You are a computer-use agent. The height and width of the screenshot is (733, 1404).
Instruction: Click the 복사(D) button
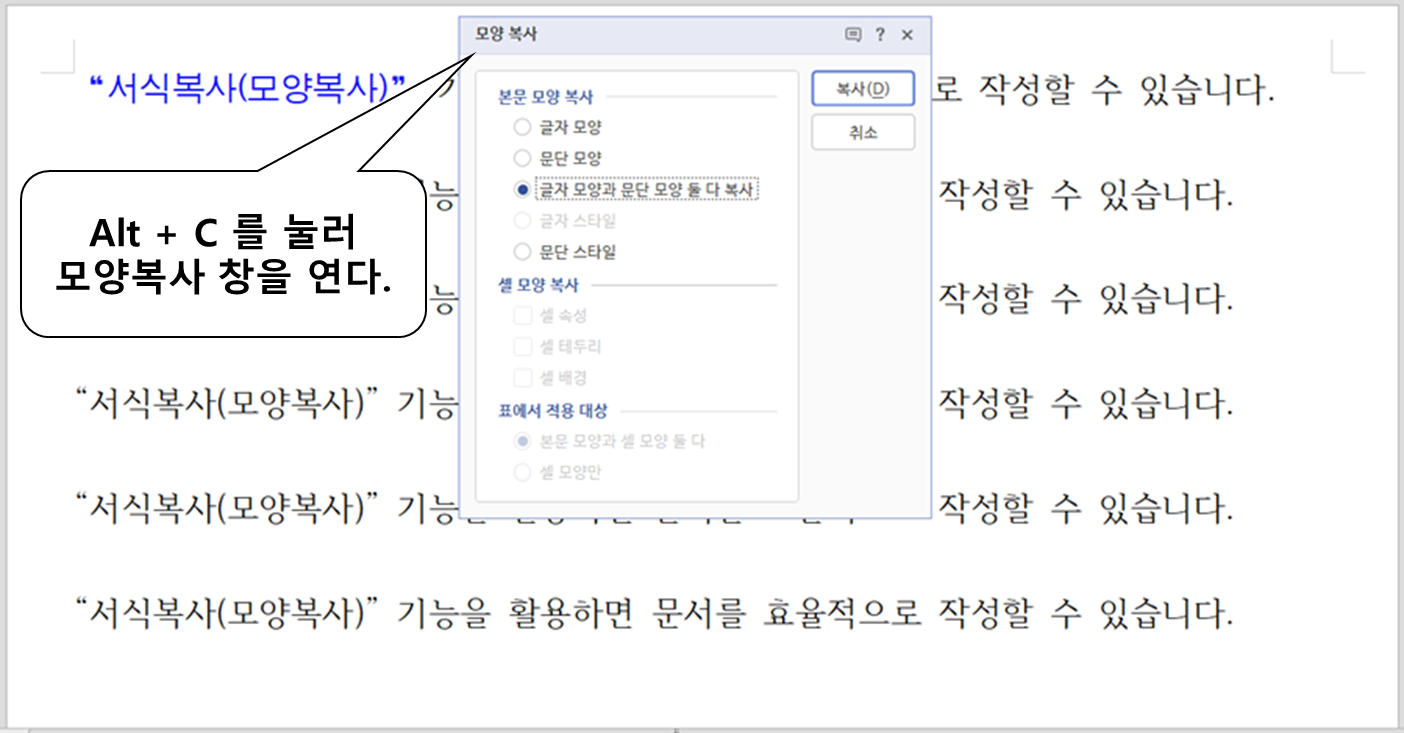tap(862, 88)
